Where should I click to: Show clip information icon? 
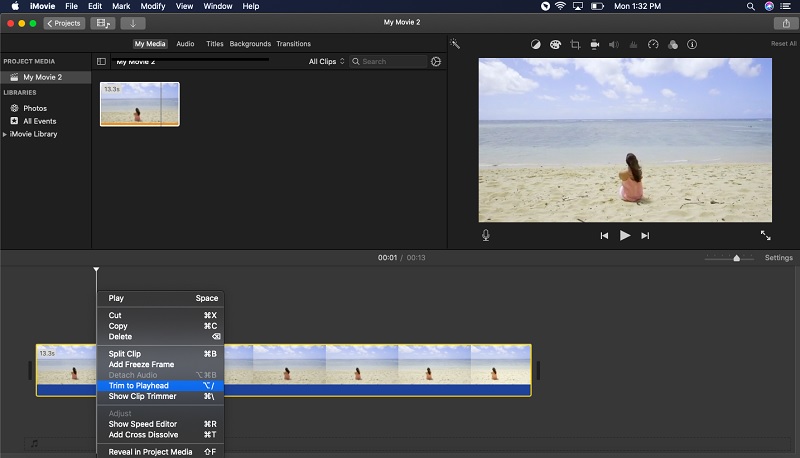(x=692, y=44)
